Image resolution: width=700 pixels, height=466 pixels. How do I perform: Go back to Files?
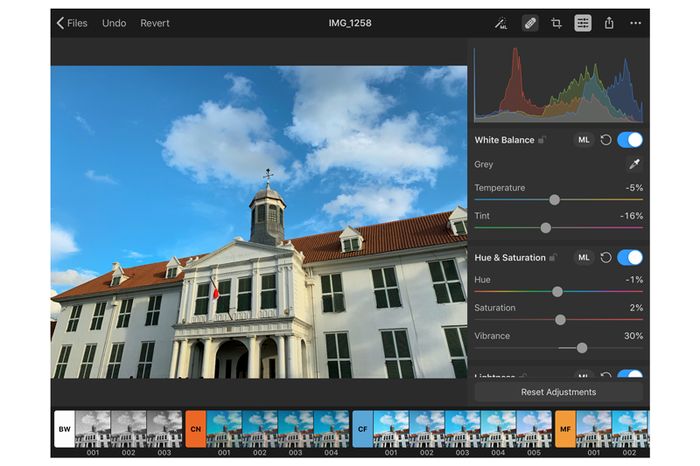pos(72,23)
